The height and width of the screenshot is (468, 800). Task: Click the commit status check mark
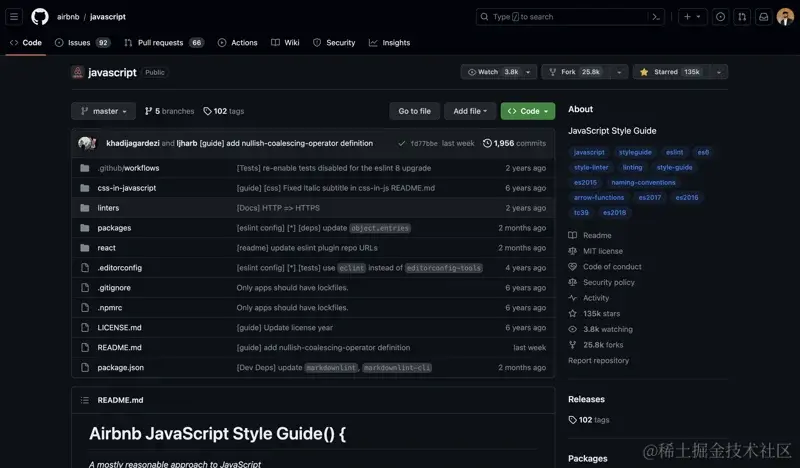click(x=402, y=143)
